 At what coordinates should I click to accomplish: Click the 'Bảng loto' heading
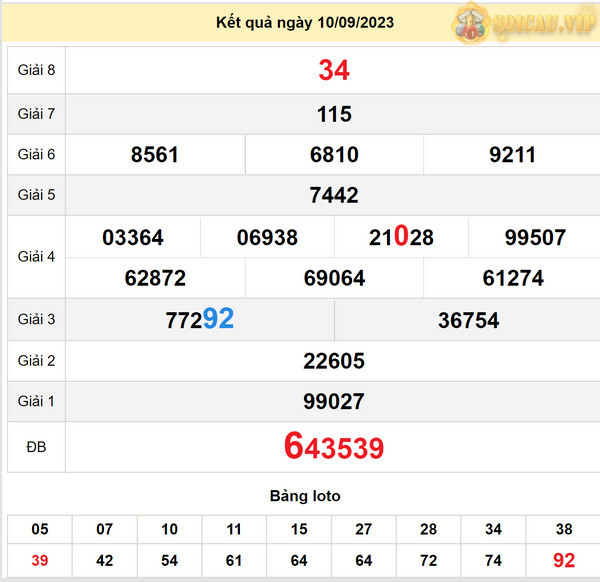305,496
